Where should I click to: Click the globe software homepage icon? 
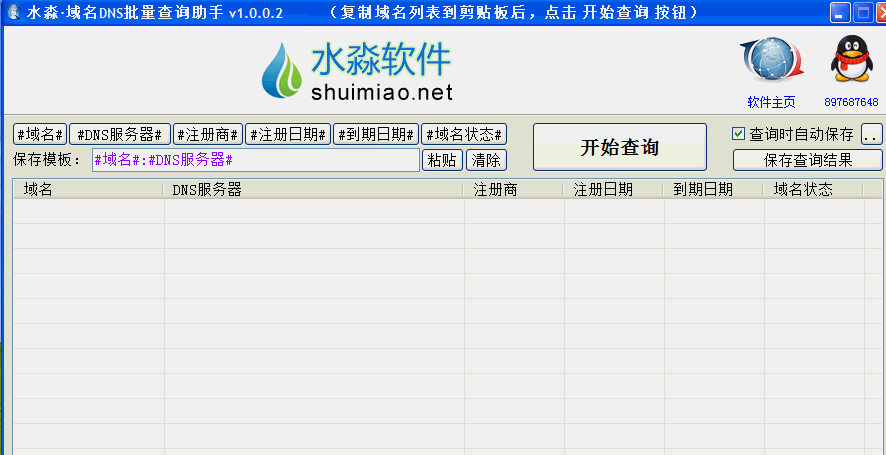pos(771,60)
